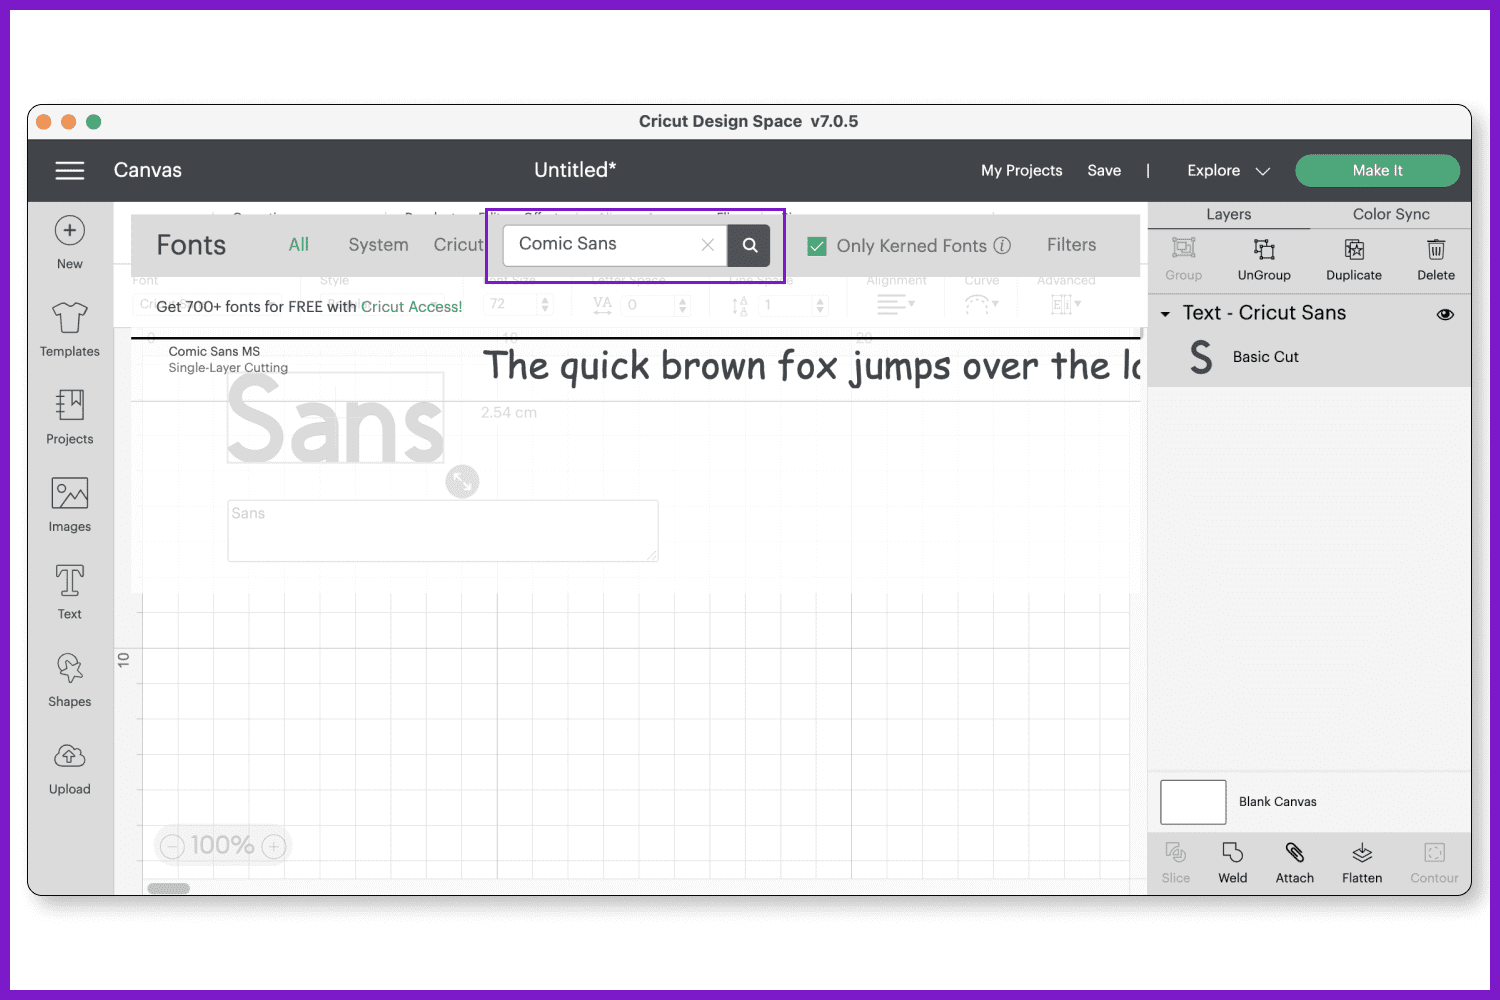Click the horizontal canvas scrollbar
The image size is (1500, 1000).
168,888
